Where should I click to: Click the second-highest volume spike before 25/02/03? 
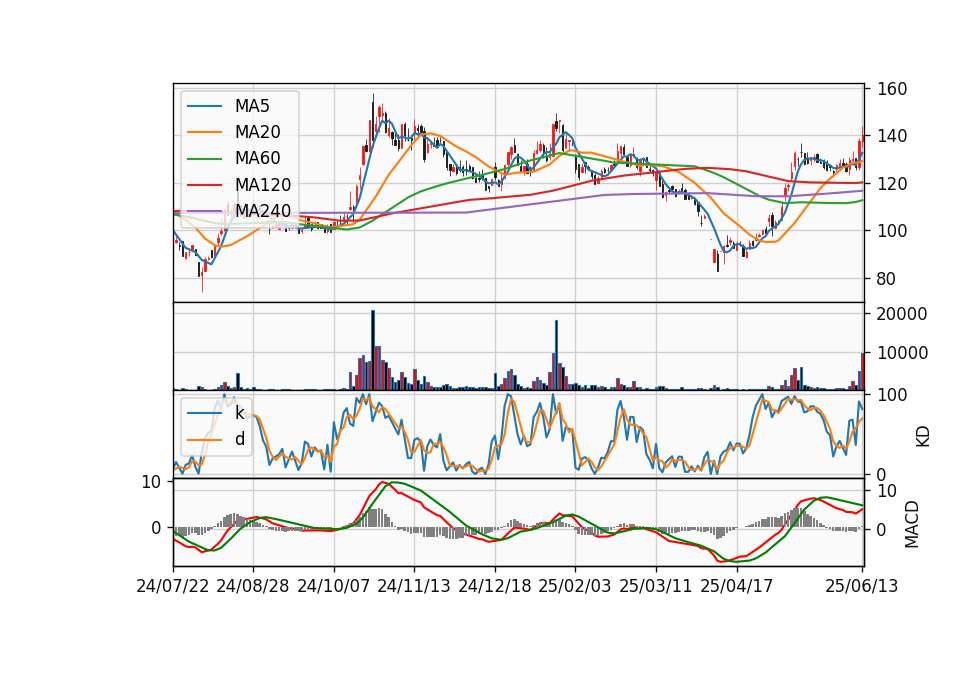pos(557,355)
